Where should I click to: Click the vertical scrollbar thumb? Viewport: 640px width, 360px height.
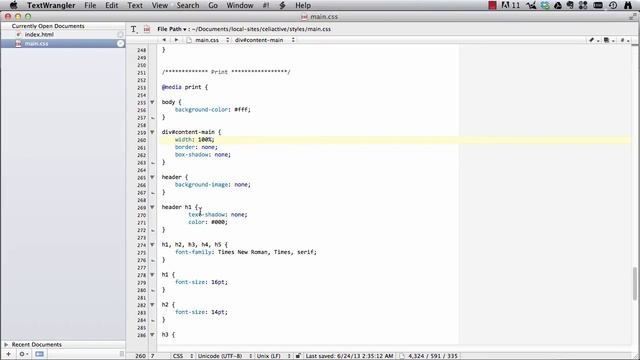pyautogui.click(x=635, y=283)
